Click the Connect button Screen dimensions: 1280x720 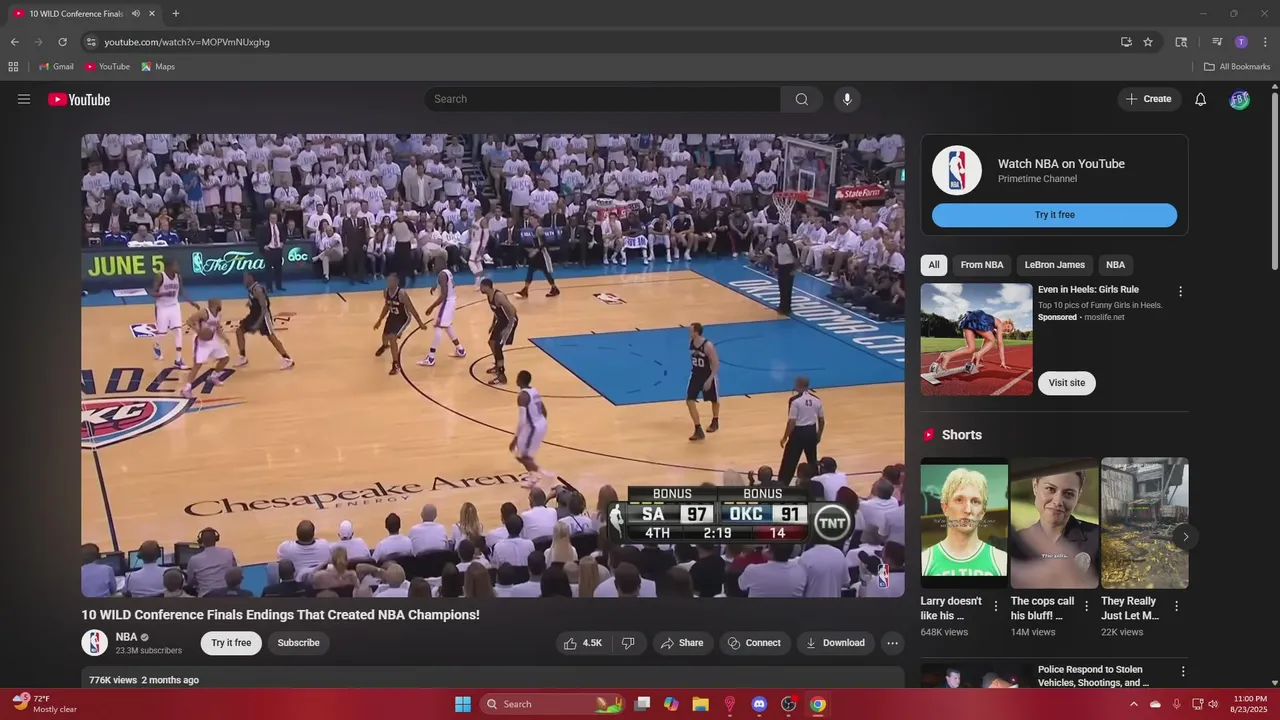[x=755, y=643]
